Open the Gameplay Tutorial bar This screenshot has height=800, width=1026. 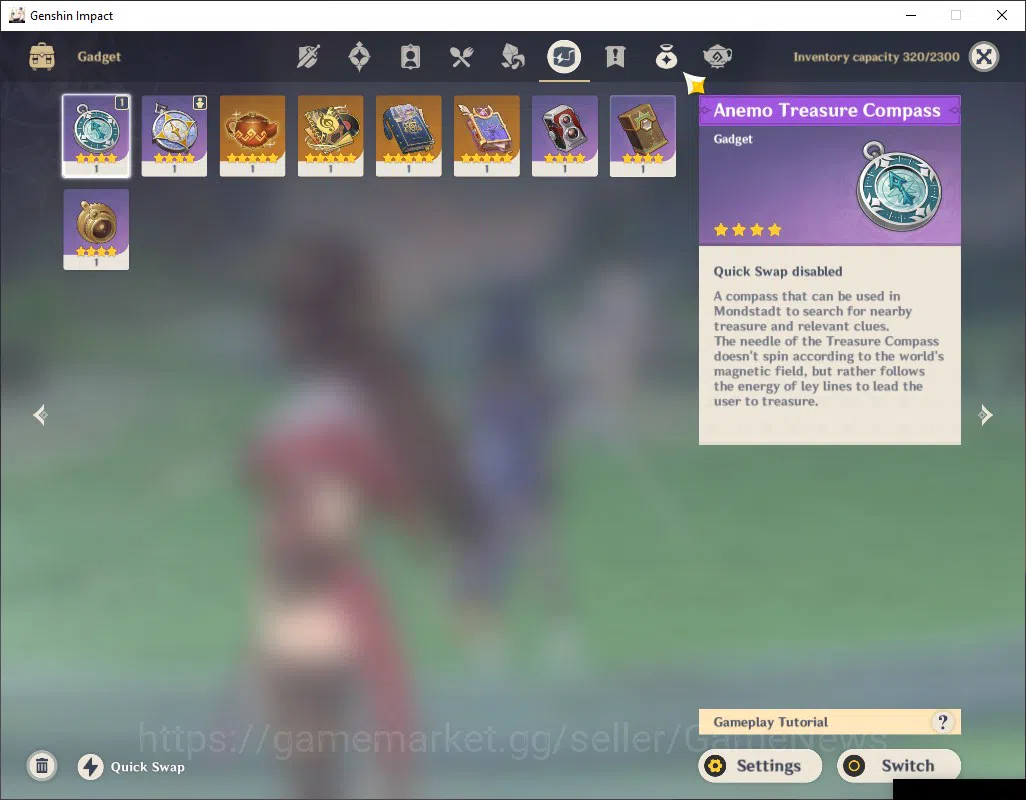[x=830, y=722]
